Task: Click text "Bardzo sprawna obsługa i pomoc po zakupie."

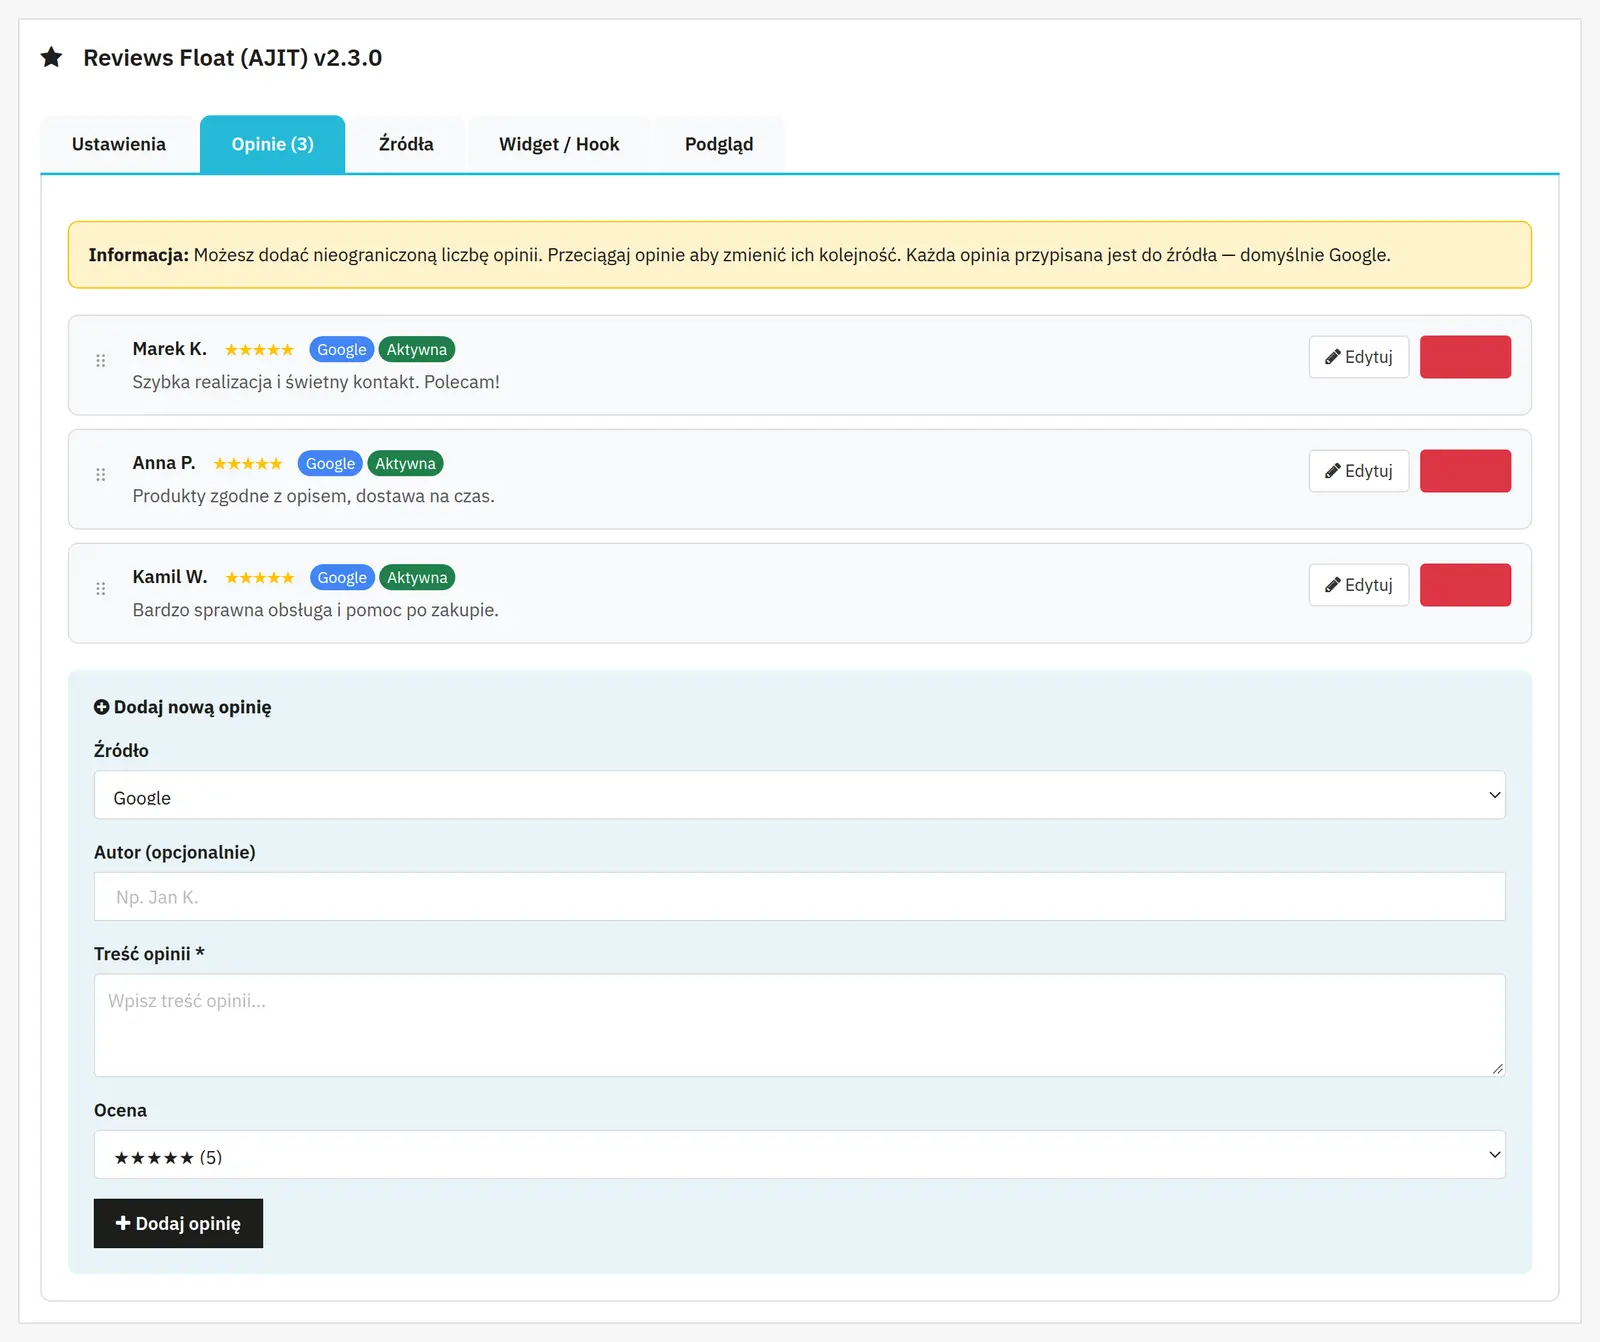Action: [316, 610]
